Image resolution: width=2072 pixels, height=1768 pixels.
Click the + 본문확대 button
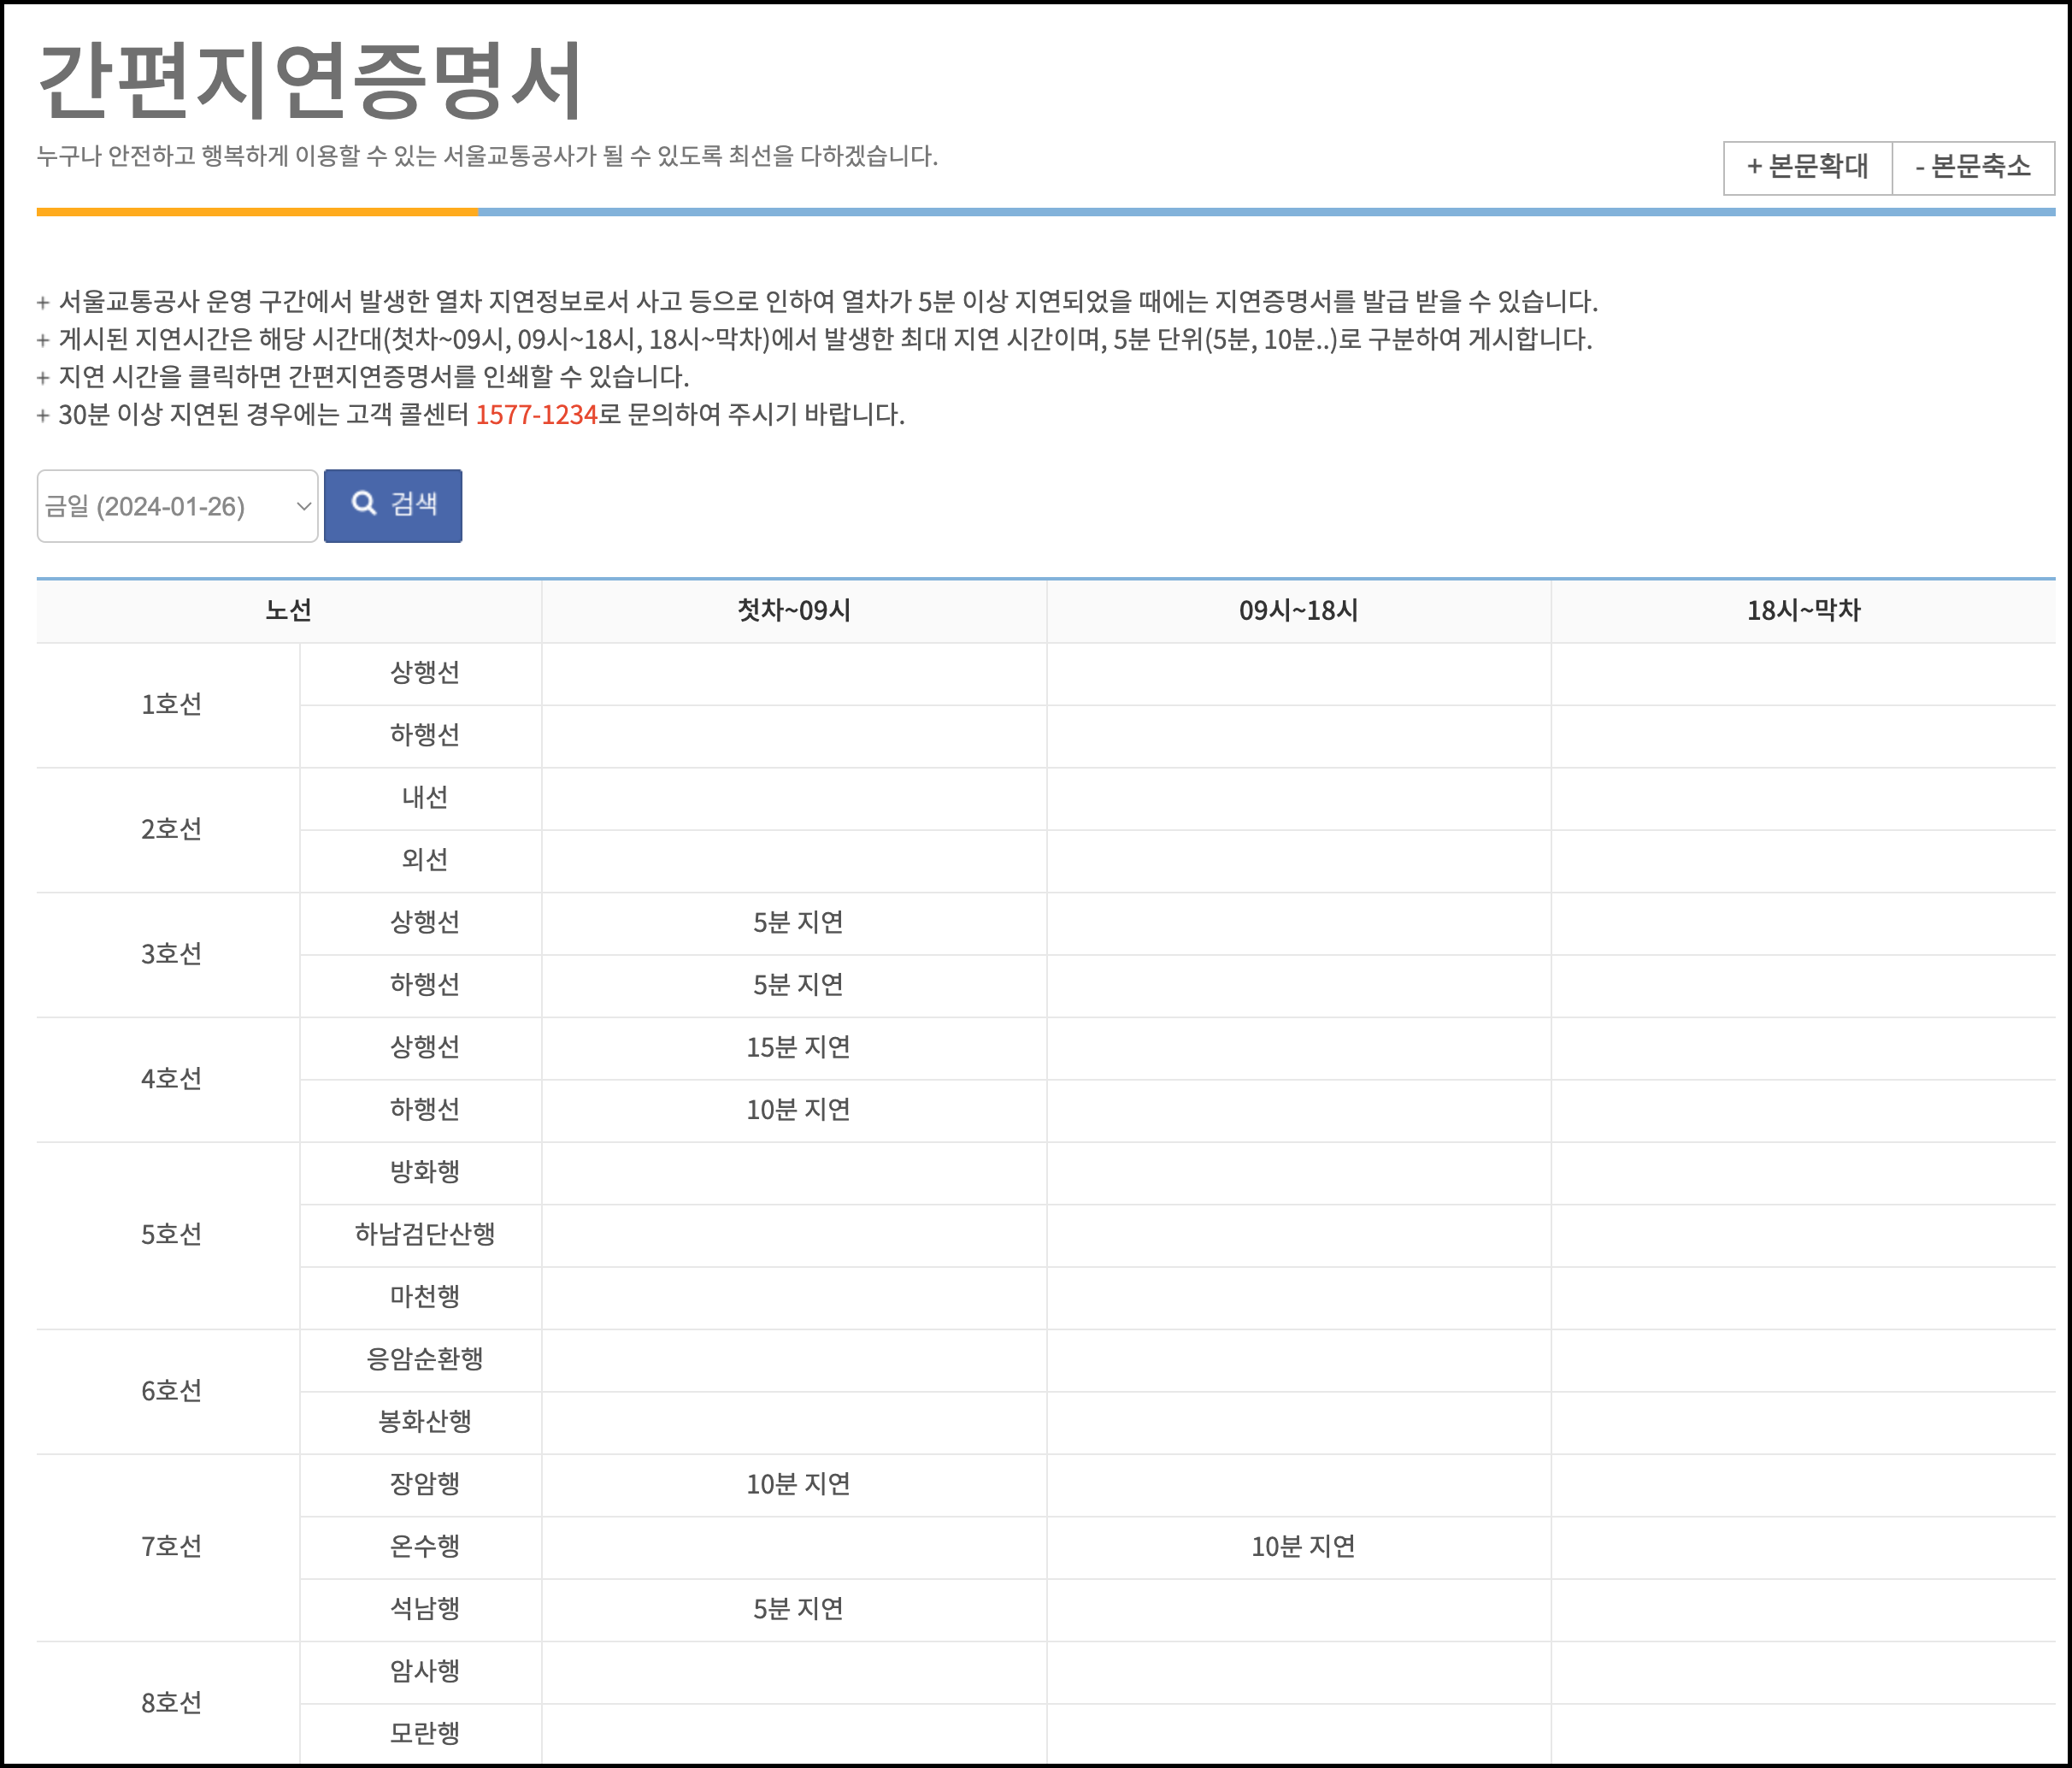pos(1807,167)
